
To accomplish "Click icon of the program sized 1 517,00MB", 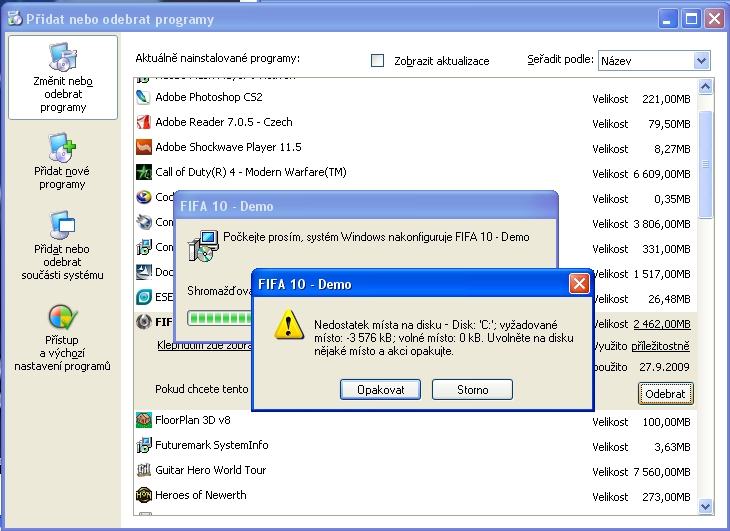I will 143,272.
